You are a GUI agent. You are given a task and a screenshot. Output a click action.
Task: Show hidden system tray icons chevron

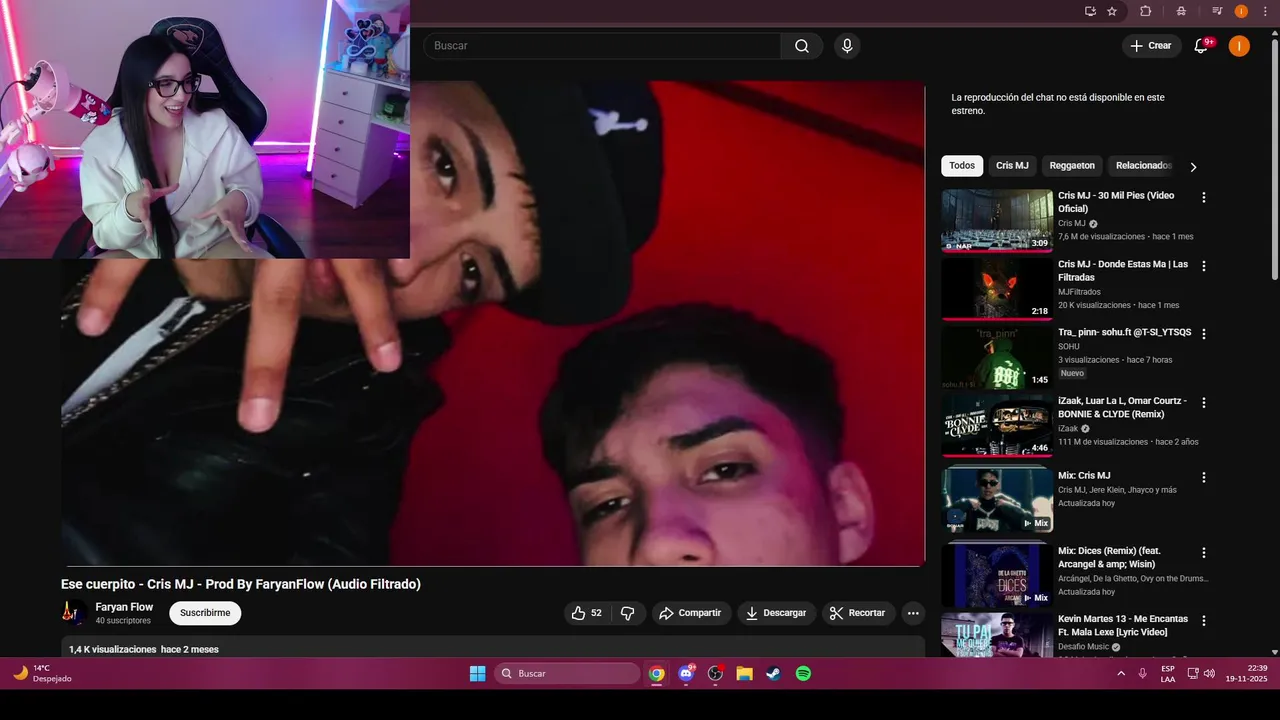point(1120,674)
